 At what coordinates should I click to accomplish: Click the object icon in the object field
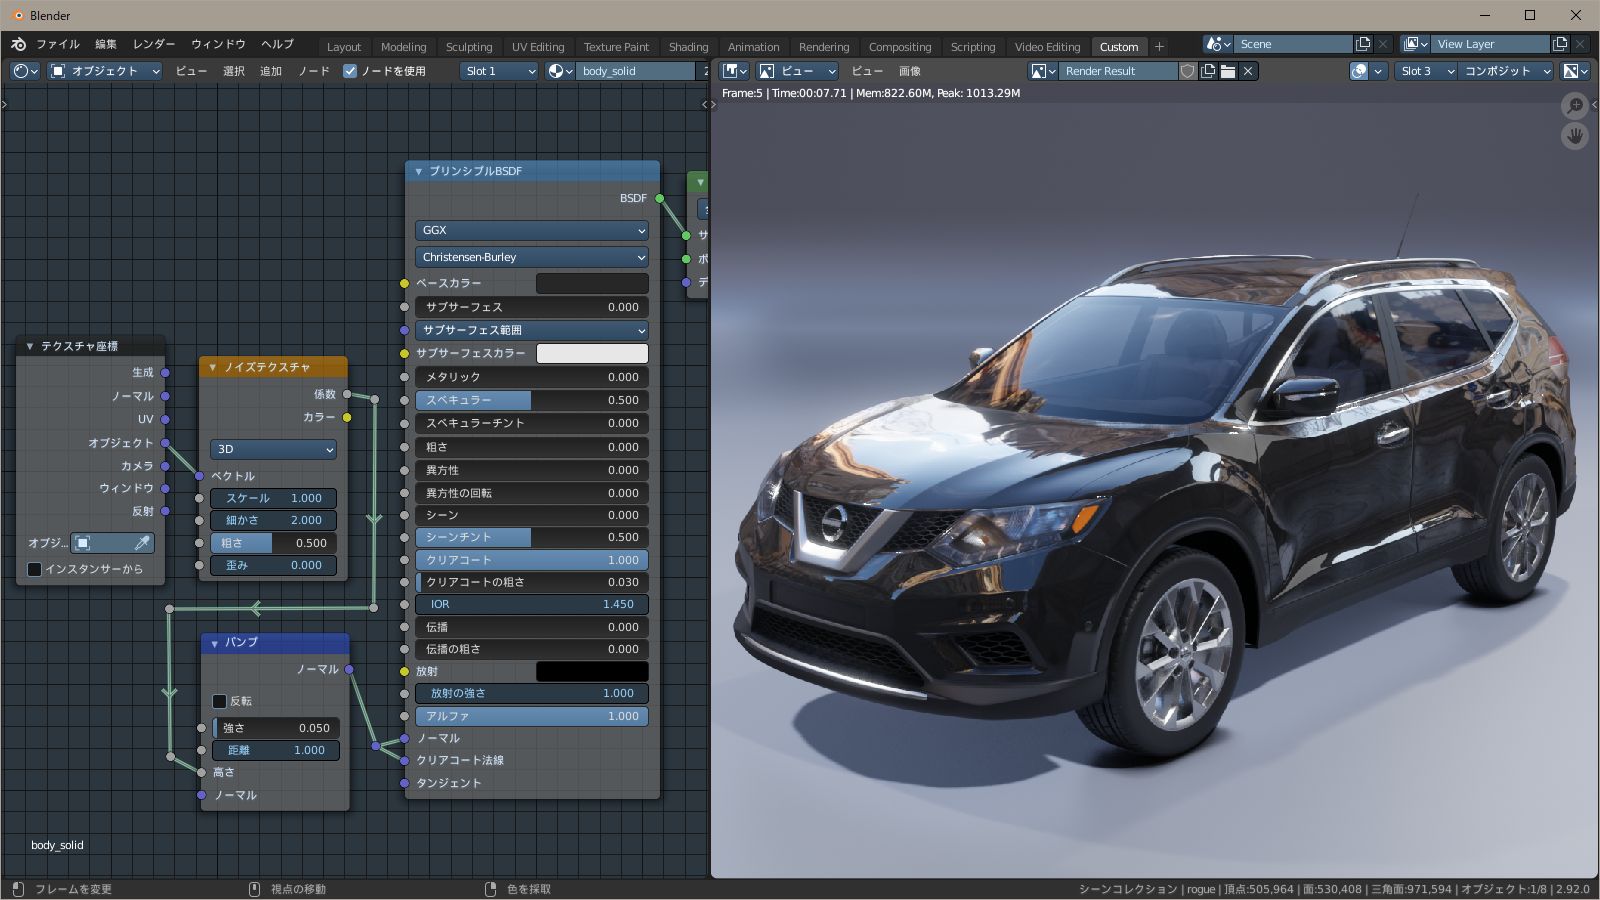click(83, 543)
